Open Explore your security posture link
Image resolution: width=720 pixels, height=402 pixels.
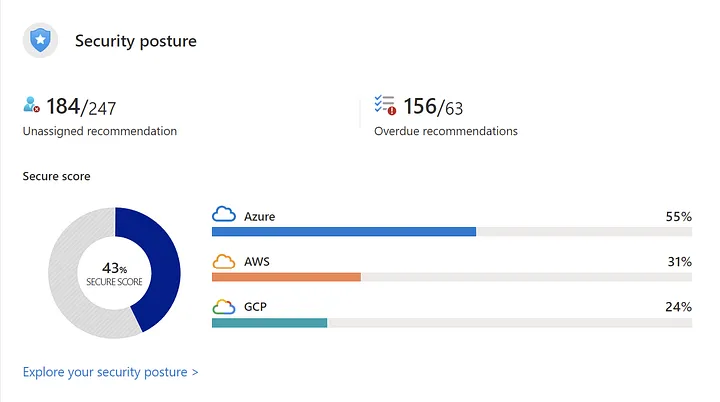click(110, 372)
